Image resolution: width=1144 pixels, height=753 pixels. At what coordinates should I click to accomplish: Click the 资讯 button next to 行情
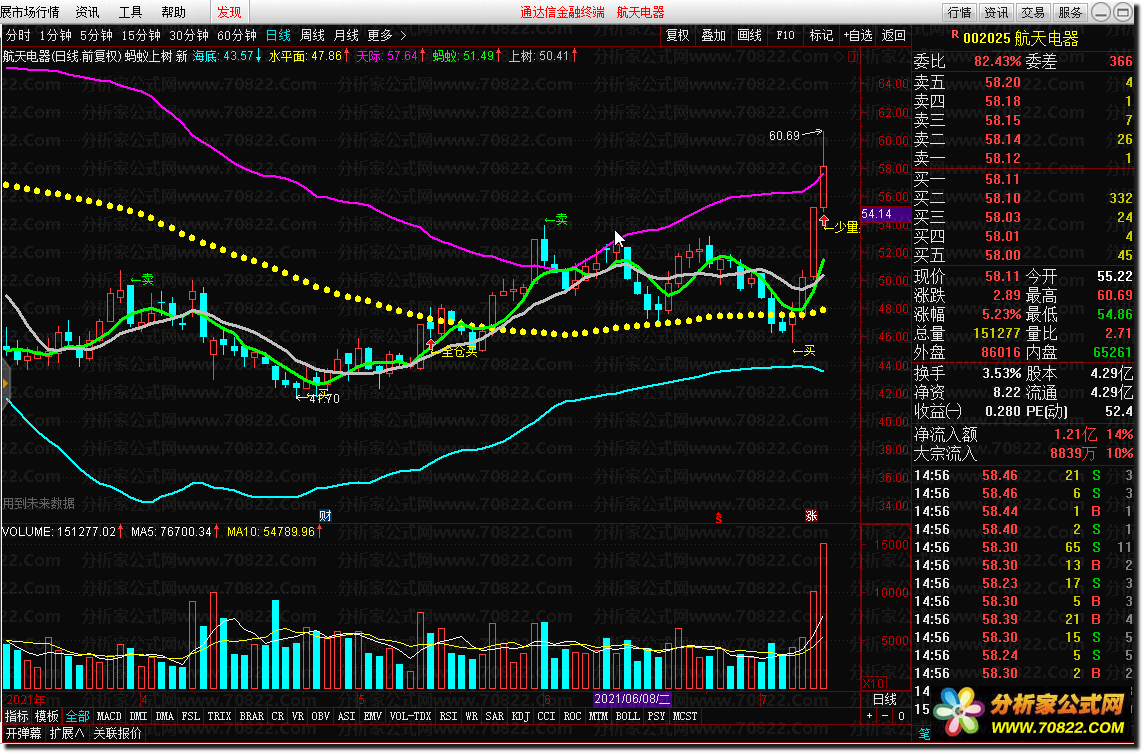996,12
